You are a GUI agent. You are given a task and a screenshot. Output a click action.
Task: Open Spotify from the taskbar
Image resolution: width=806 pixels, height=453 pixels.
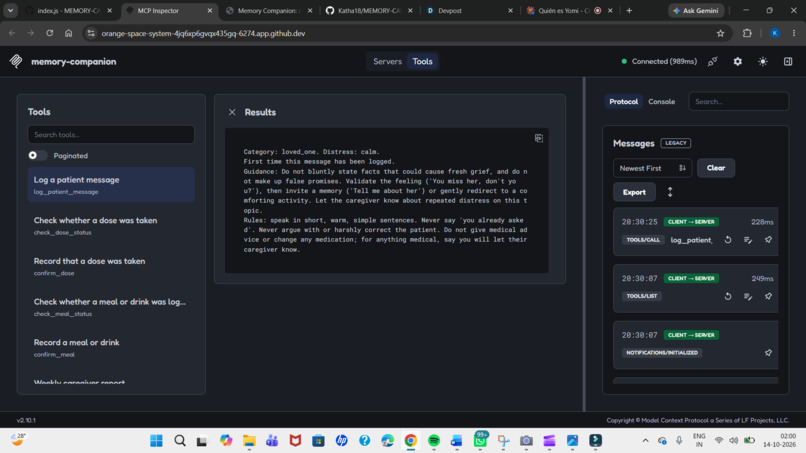(434, 441)
